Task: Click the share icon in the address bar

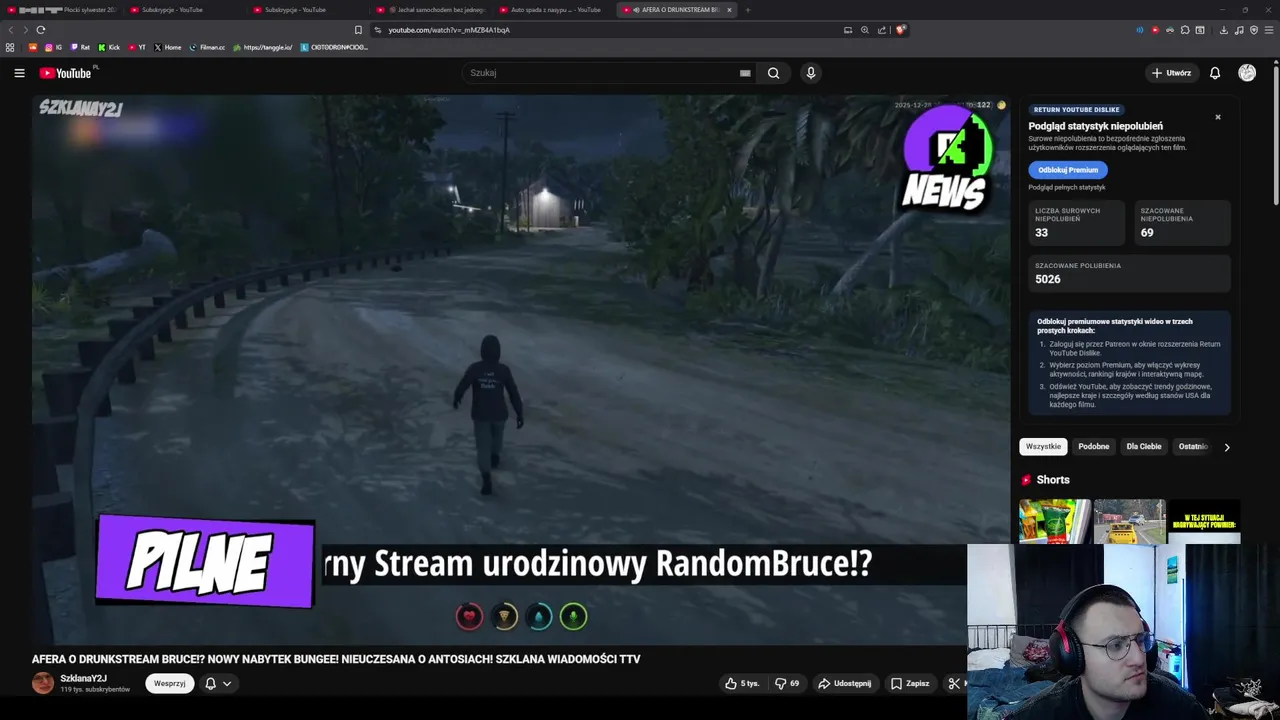Action: [881, 30]
